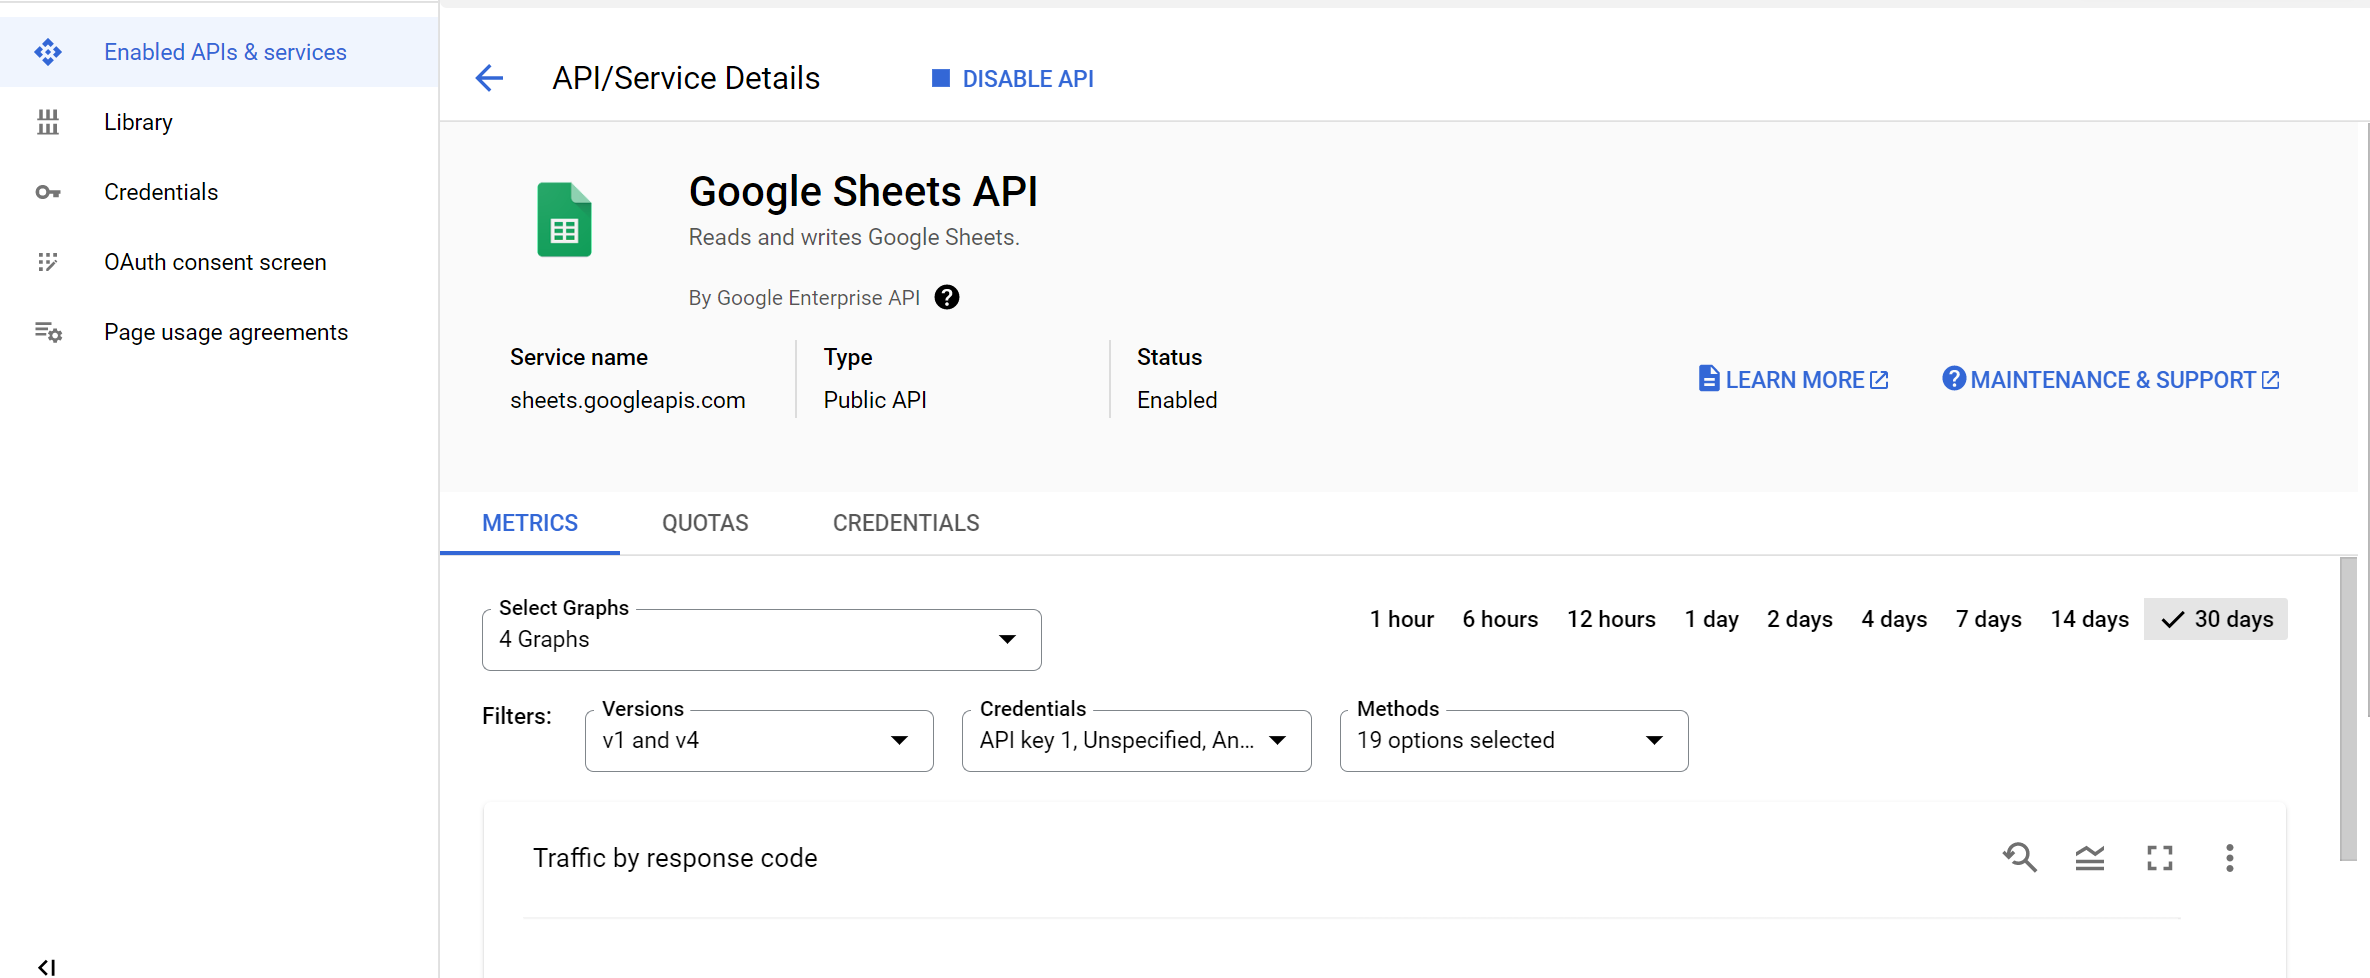Click the blue square stop icon before Disable API
This screenshot has height=978, width=2370.
tap(940, 78)
